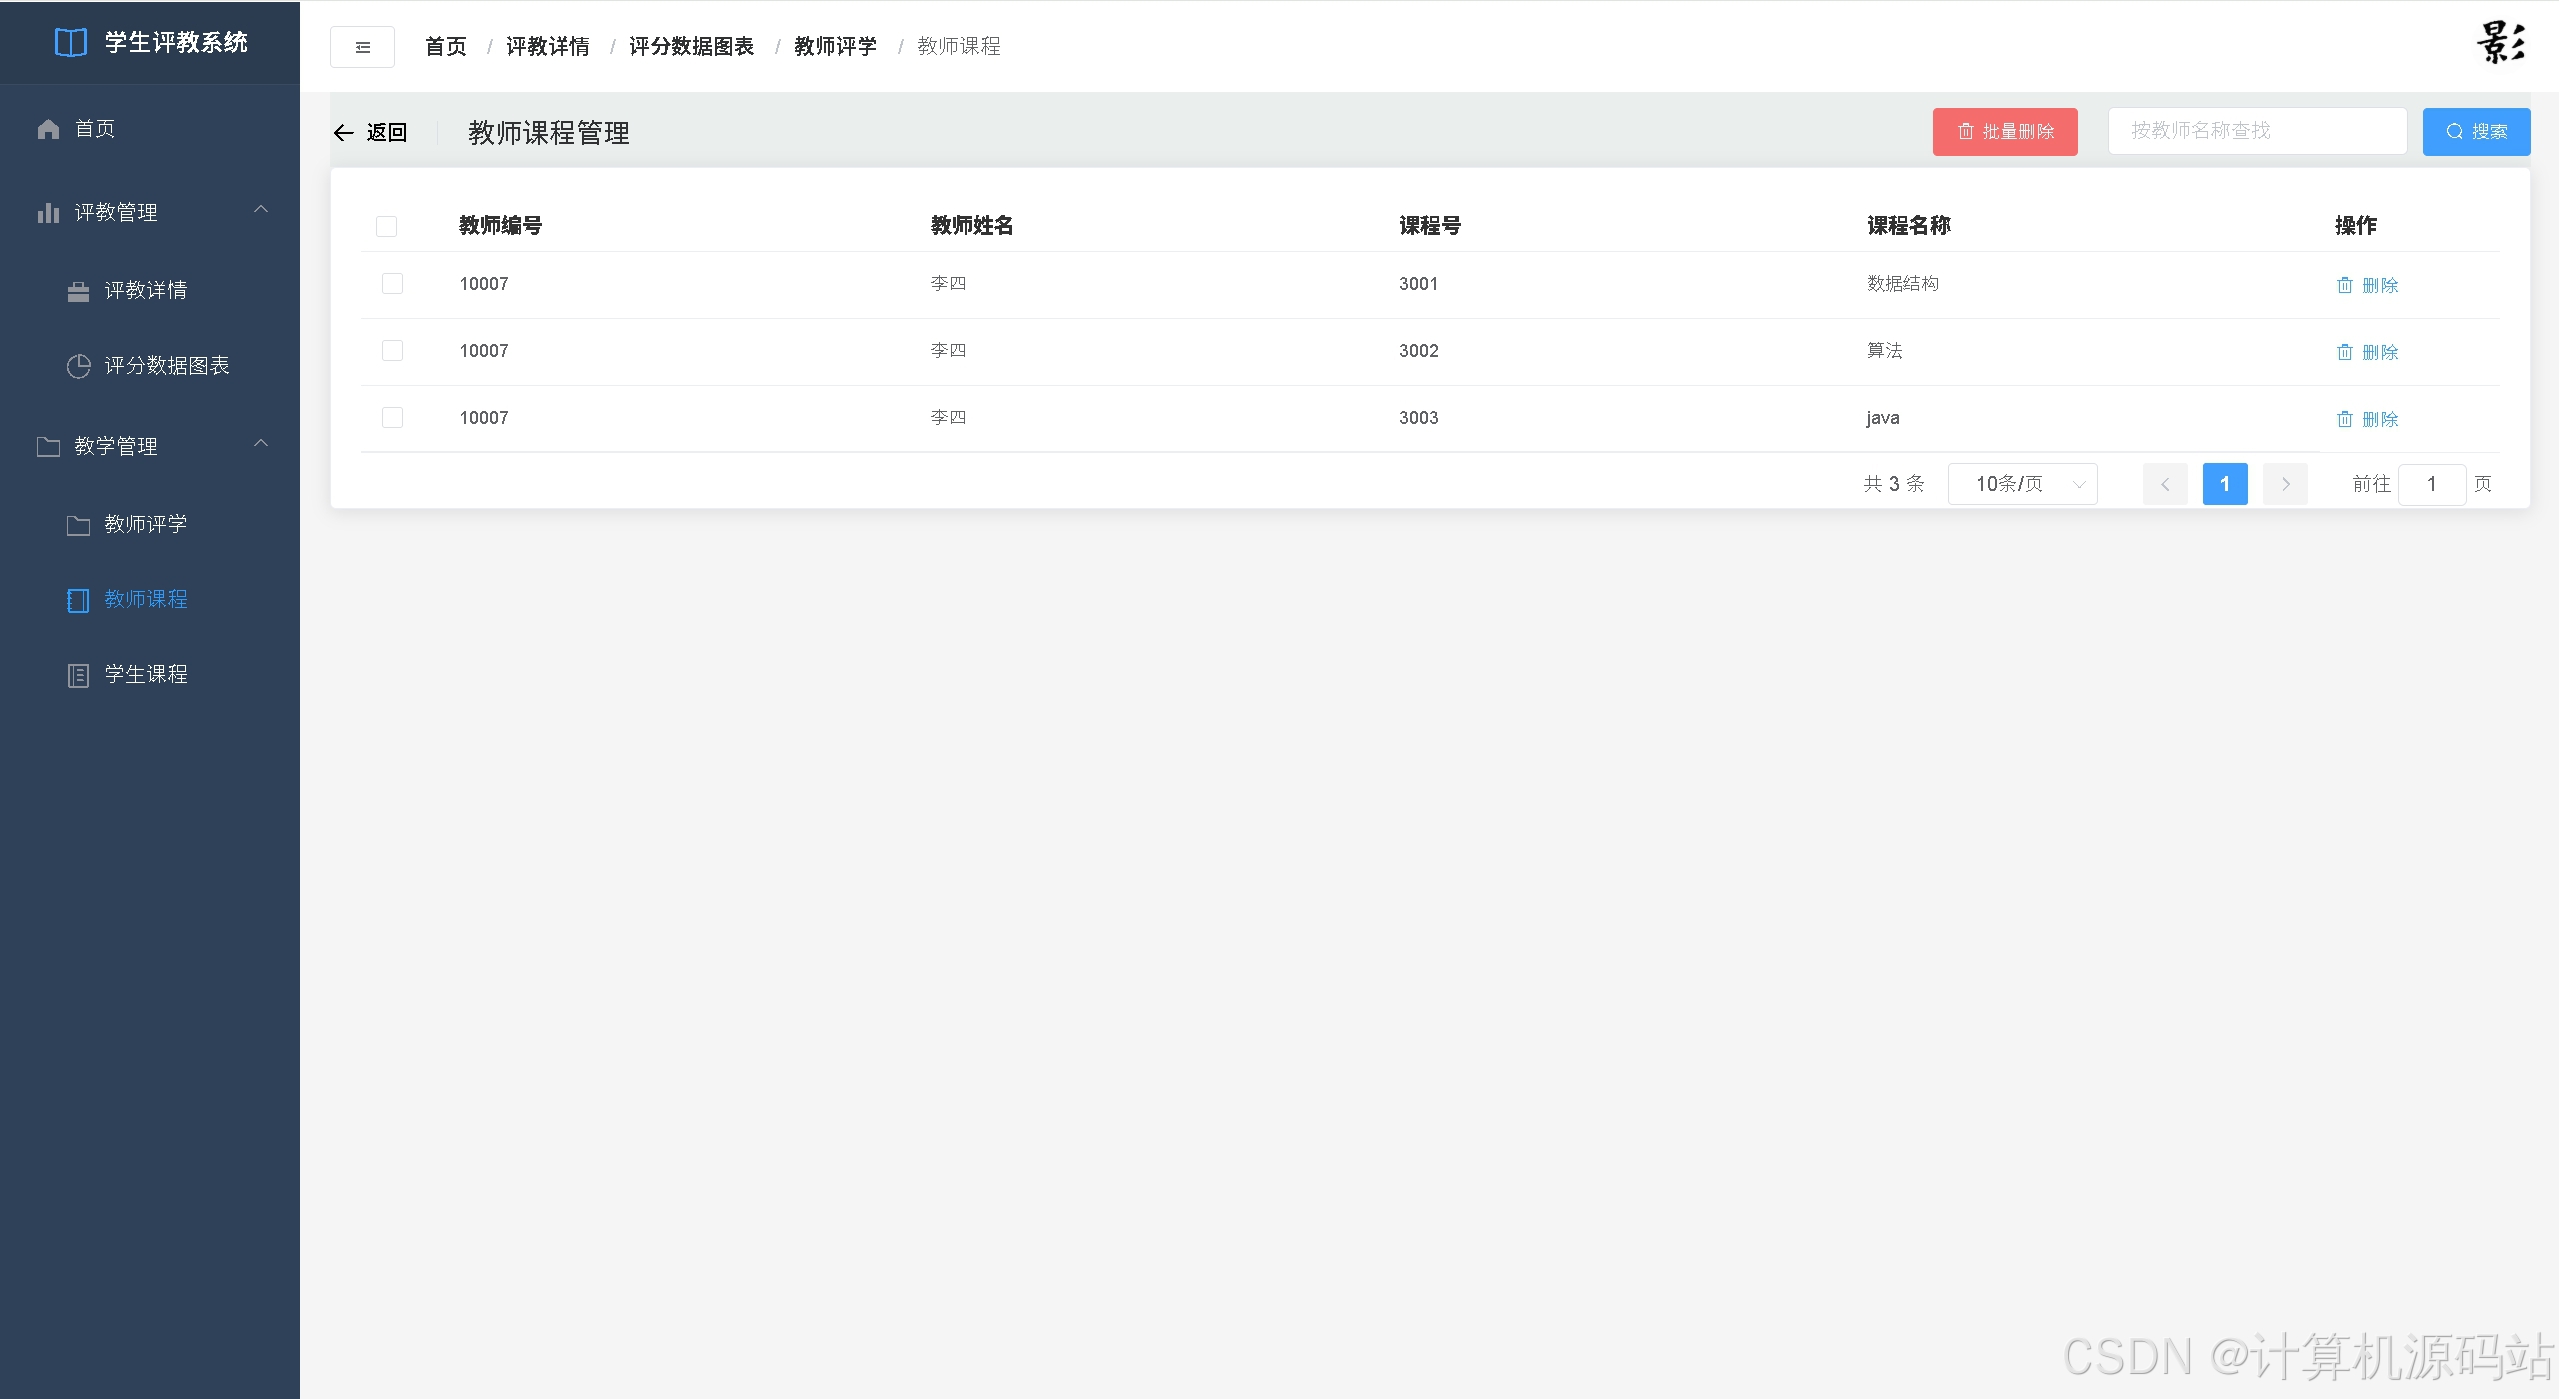Image resolution: width=2559 pixels, height=1399 pixels.
Task: Click the 算法 course name cell
Action: [x=1885, y=351]
